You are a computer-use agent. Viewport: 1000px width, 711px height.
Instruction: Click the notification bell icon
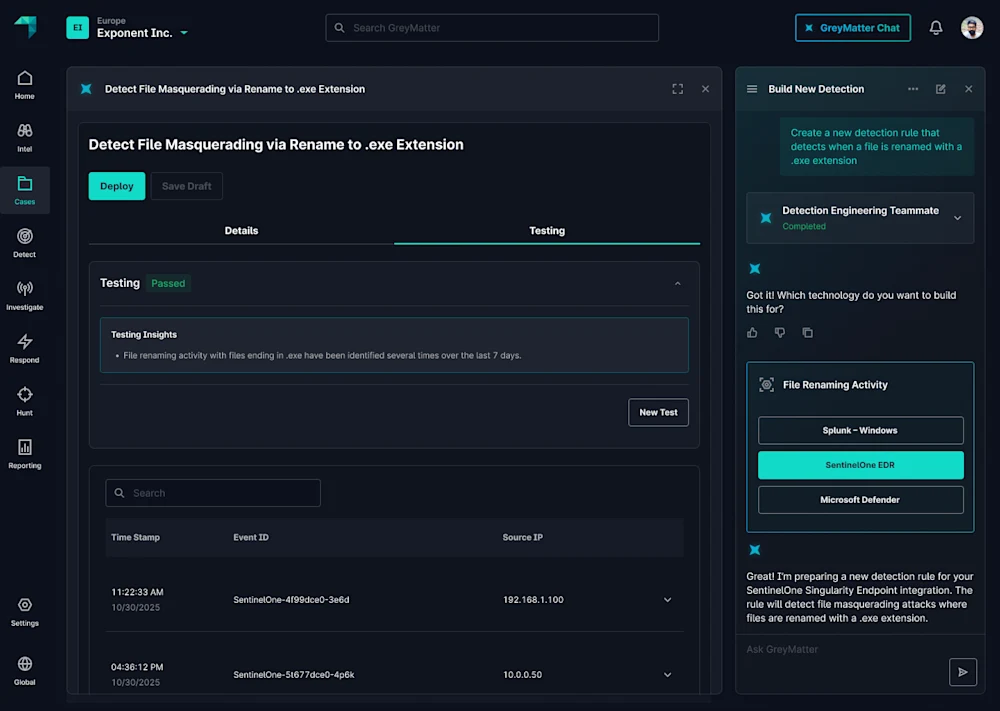coord(936,27)
